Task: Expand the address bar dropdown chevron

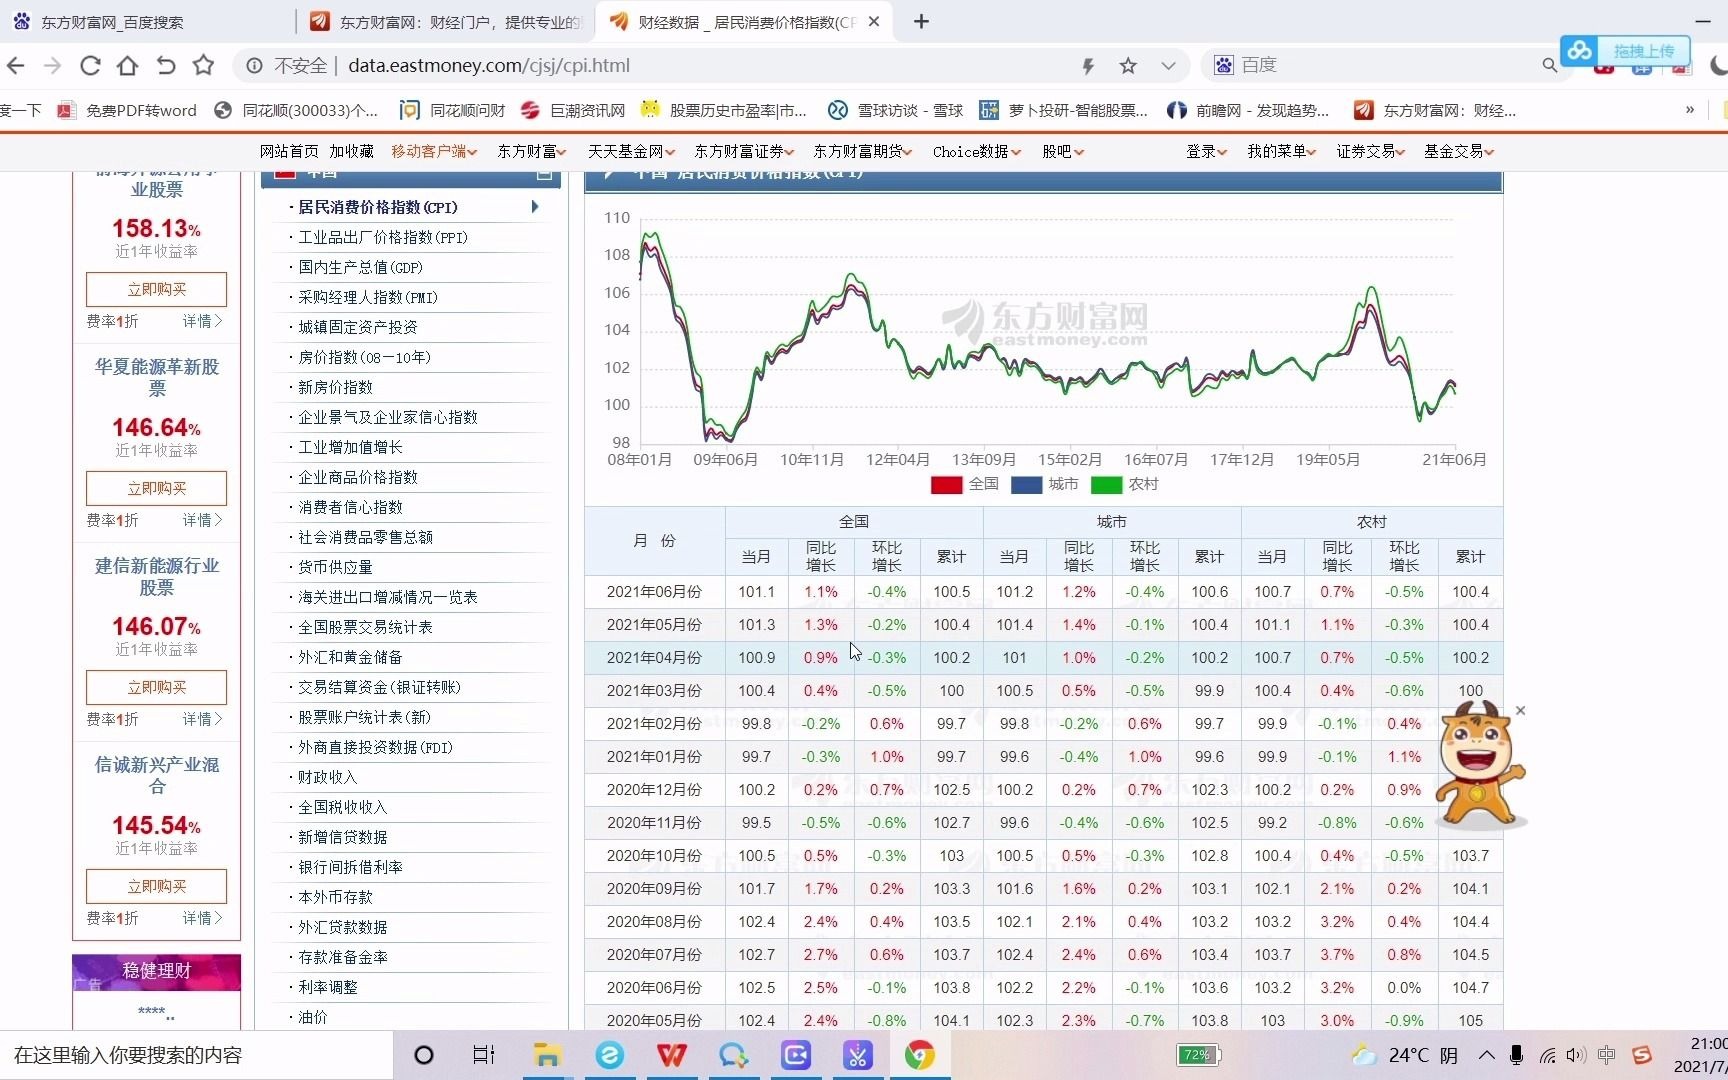Action: click(1168, 66)
